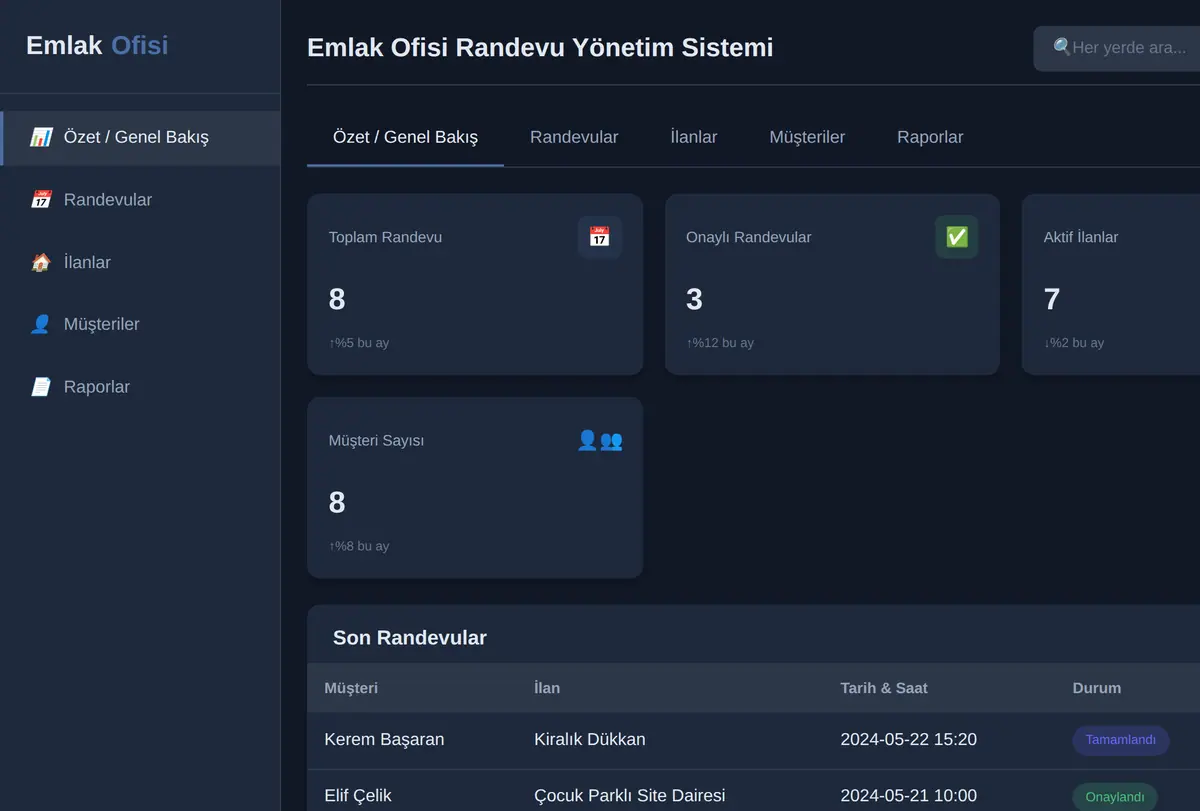Viewport: 1200px width, 811px height.
Task: Click the Müşteri column header
Action: pyautogui.click(x=351, y=688)
